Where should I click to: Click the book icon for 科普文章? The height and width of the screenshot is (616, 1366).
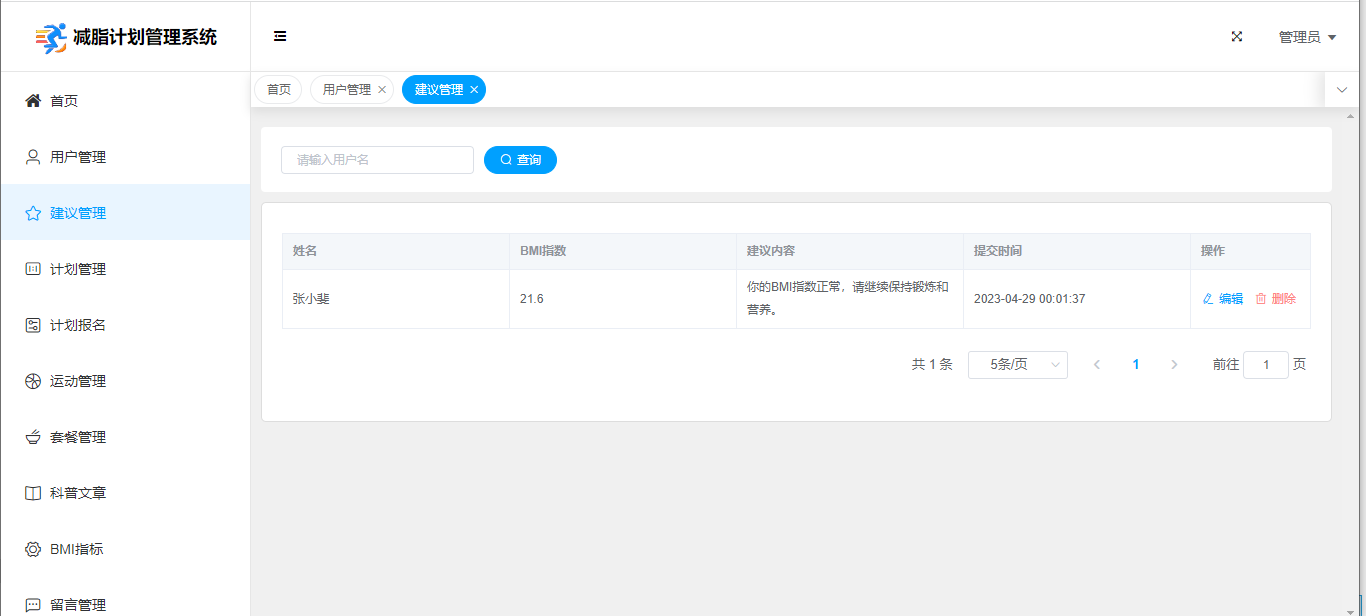pyautogui.click(x=33, y=493)
